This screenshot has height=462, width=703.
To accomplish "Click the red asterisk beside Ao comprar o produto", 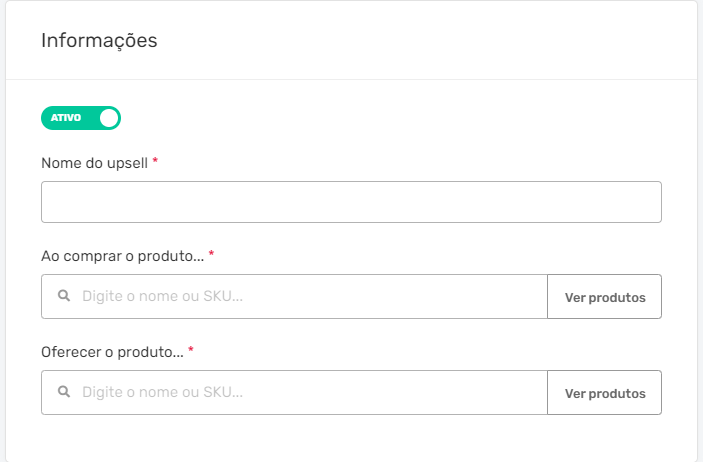I will click(212, 253).
